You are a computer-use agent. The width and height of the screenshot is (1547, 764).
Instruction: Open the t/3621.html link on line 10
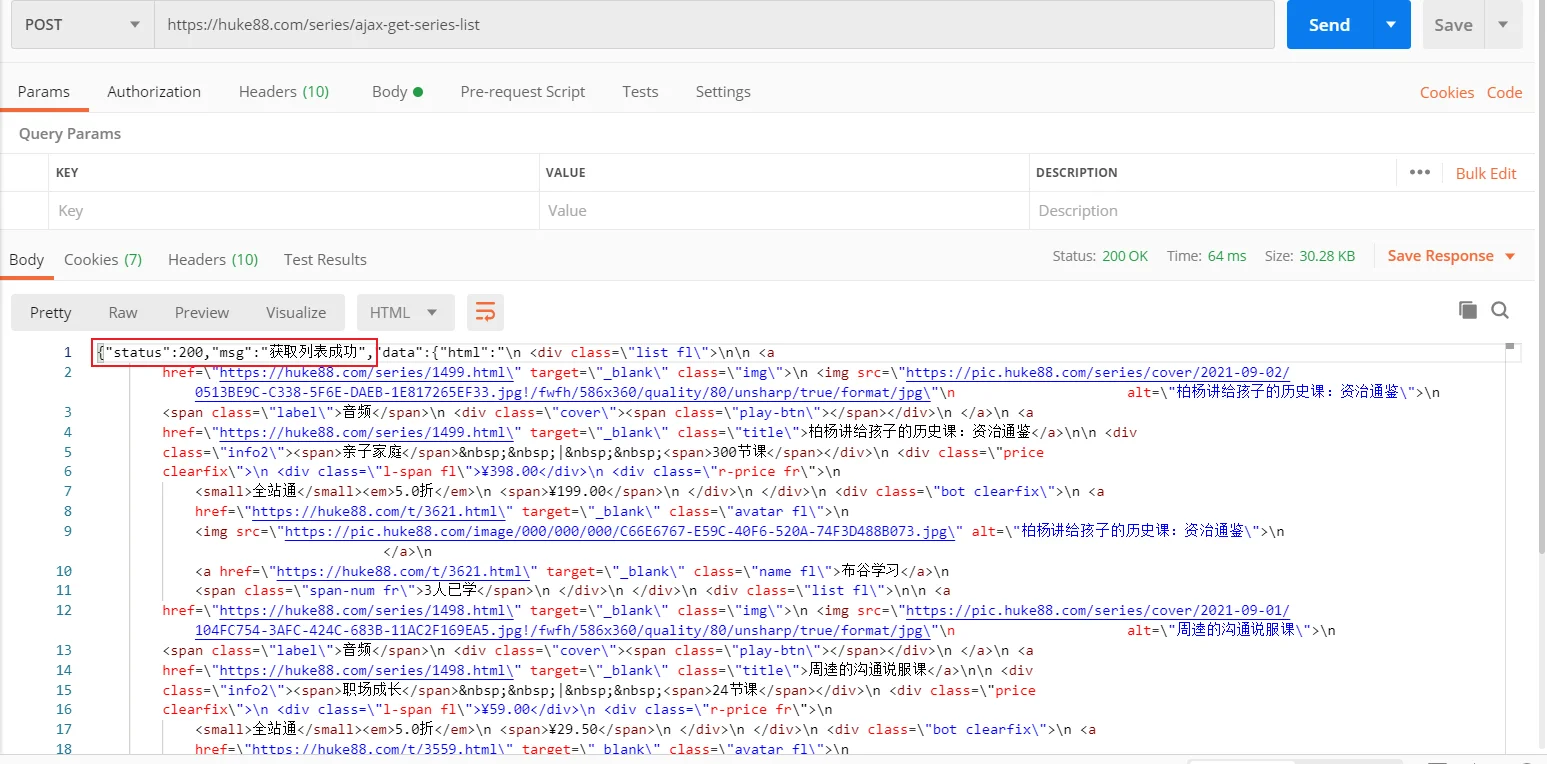[405, 572]
